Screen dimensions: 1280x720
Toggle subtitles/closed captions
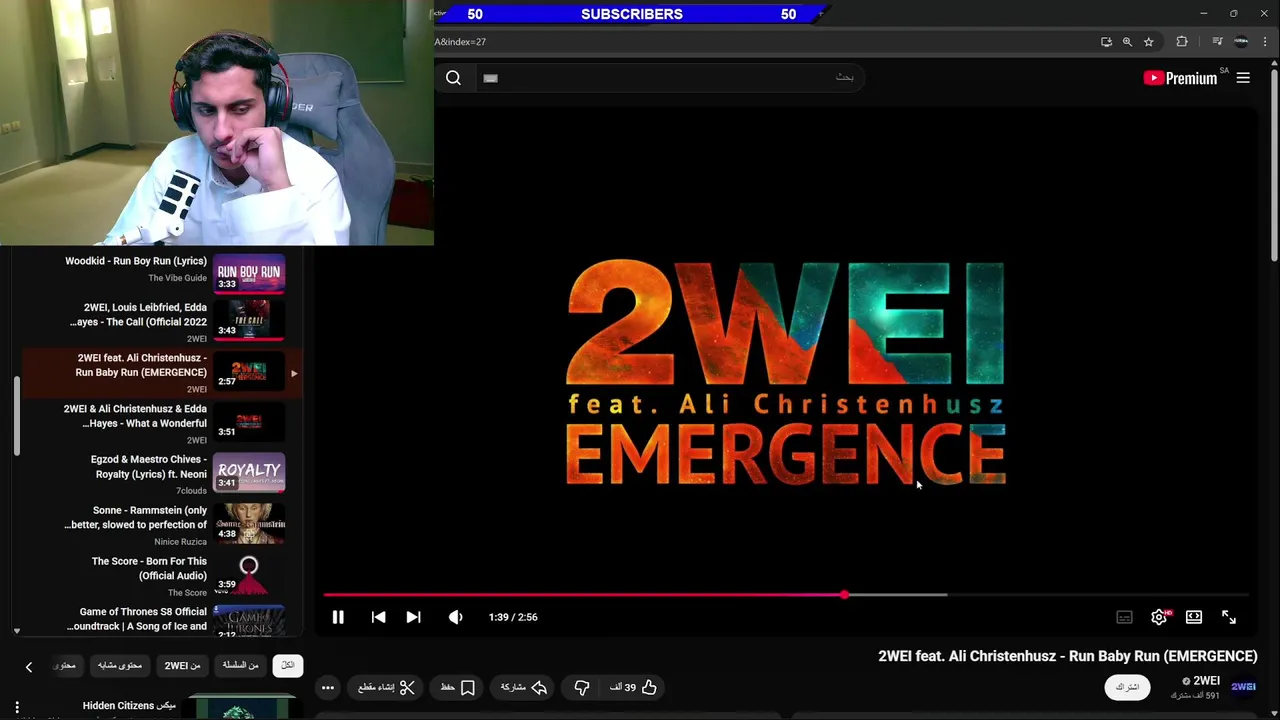pyautogui.click(x=1124, y=617)
